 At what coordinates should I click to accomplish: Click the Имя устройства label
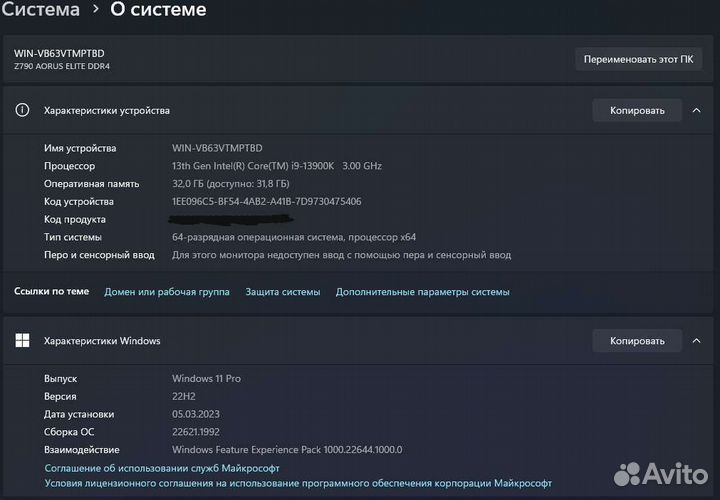80,148
